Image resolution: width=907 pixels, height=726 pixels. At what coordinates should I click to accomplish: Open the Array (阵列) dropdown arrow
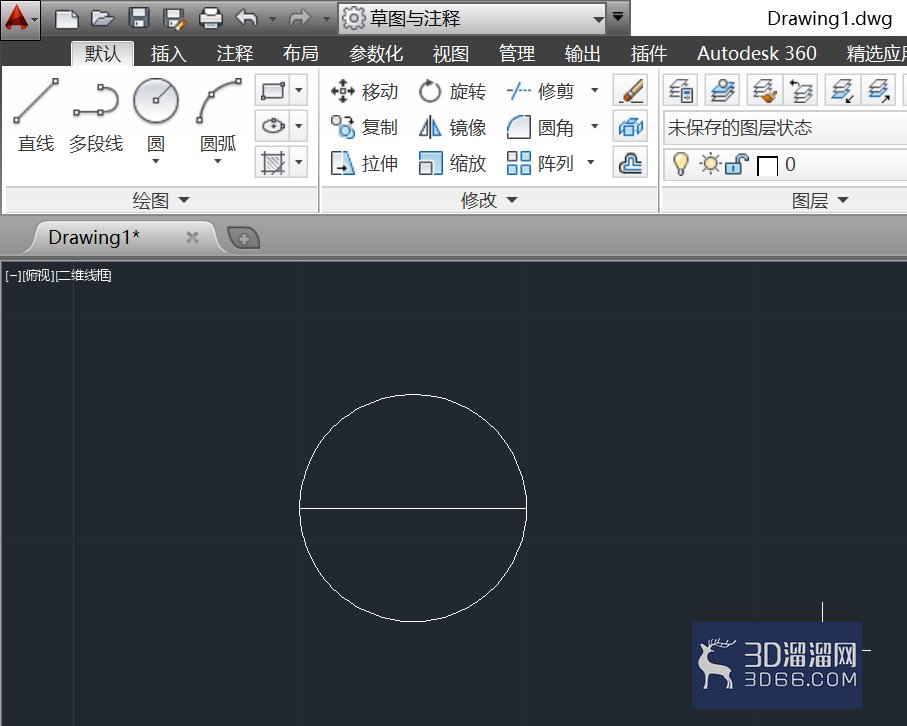tap(591, 163)
